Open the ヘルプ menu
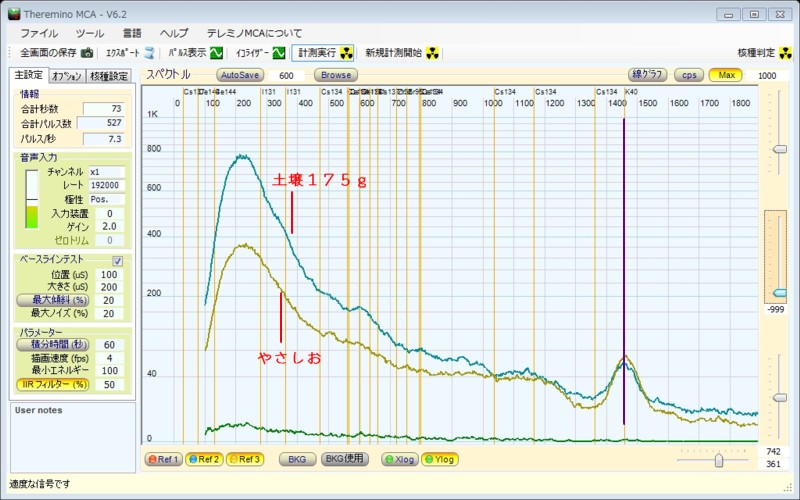 [174, 33]
